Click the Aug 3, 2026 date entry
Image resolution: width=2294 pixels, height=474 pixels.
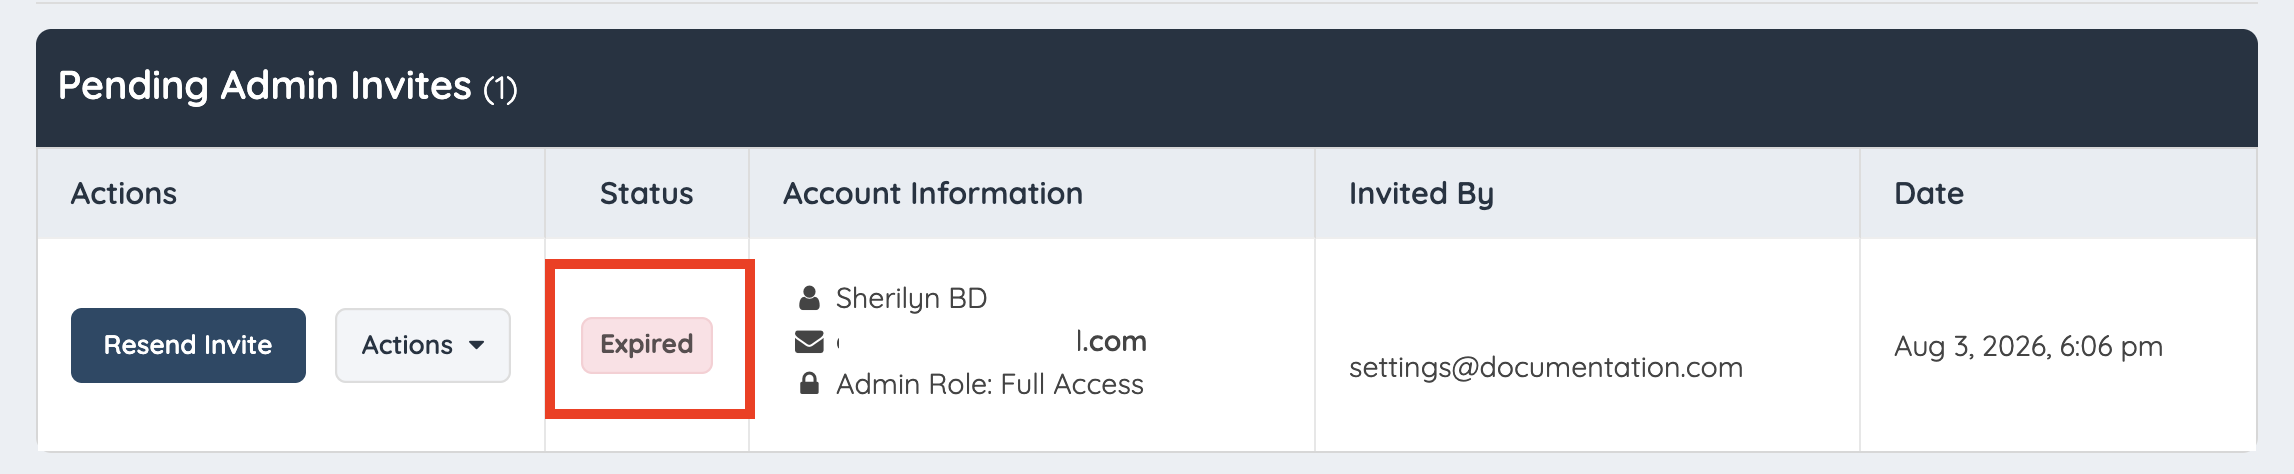[x=2028, y=346]
